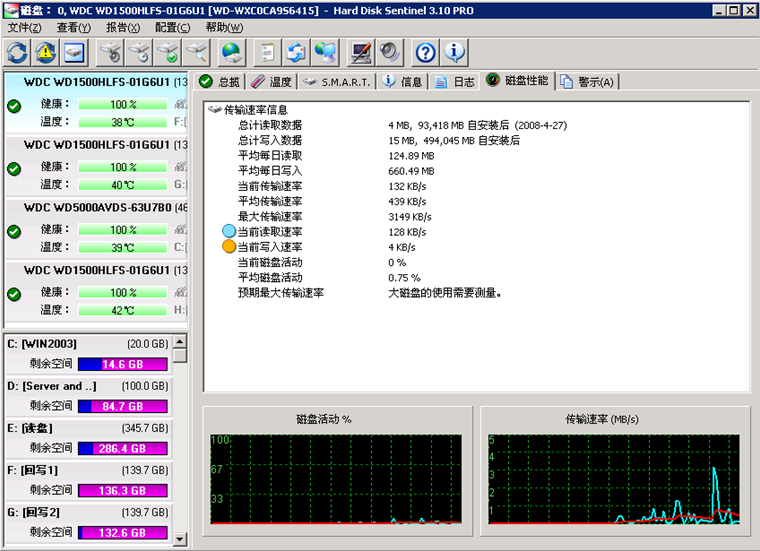
Task: Click the globe with disk toolbar icon
Action: [x=231, y=52]
